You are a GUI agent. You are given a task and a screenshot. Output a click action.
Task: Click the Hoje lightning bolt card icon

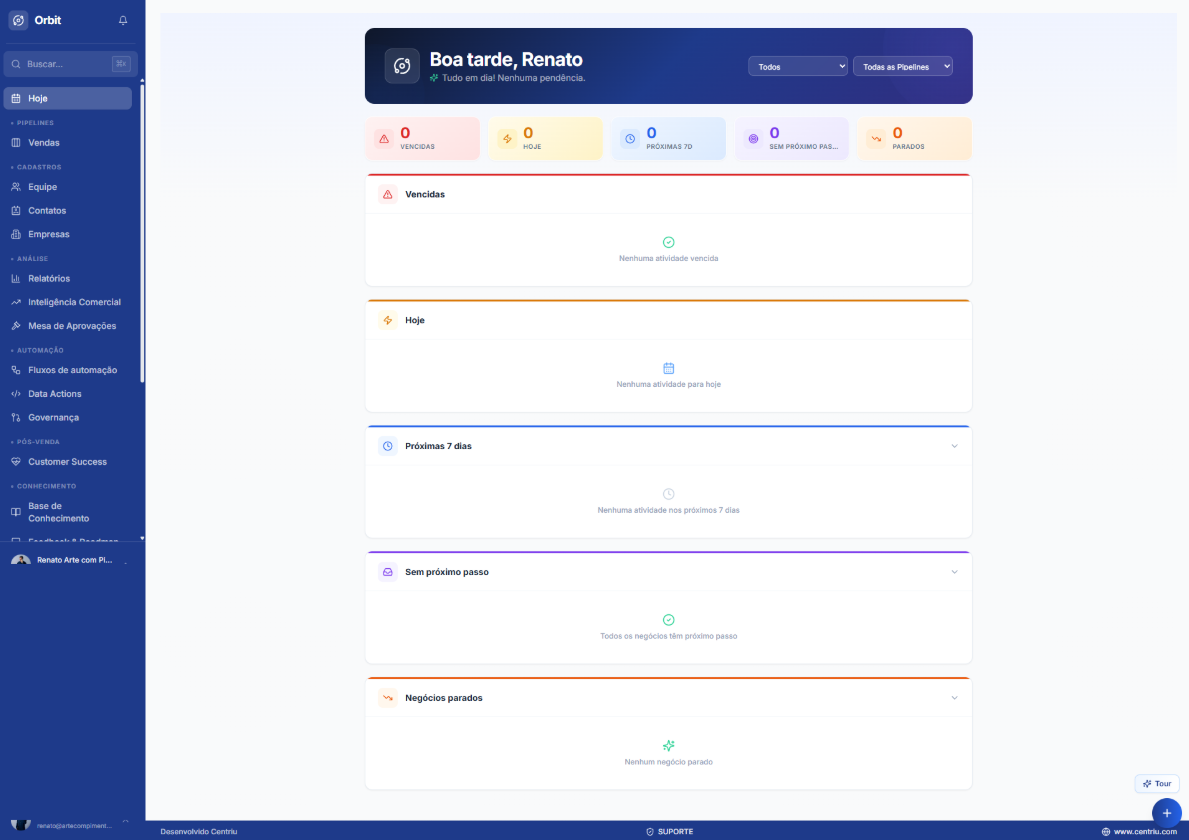point(507,139)
